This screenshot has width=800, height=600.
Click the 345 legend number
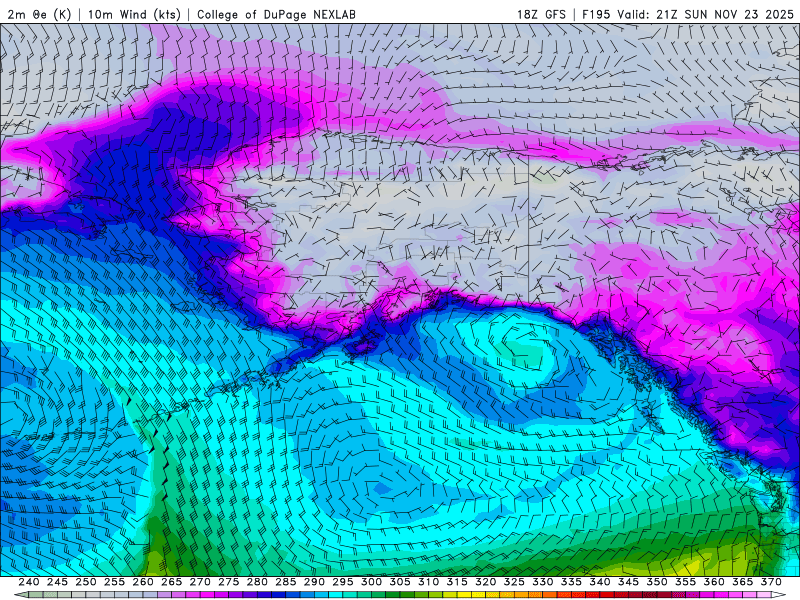(629, 582)
